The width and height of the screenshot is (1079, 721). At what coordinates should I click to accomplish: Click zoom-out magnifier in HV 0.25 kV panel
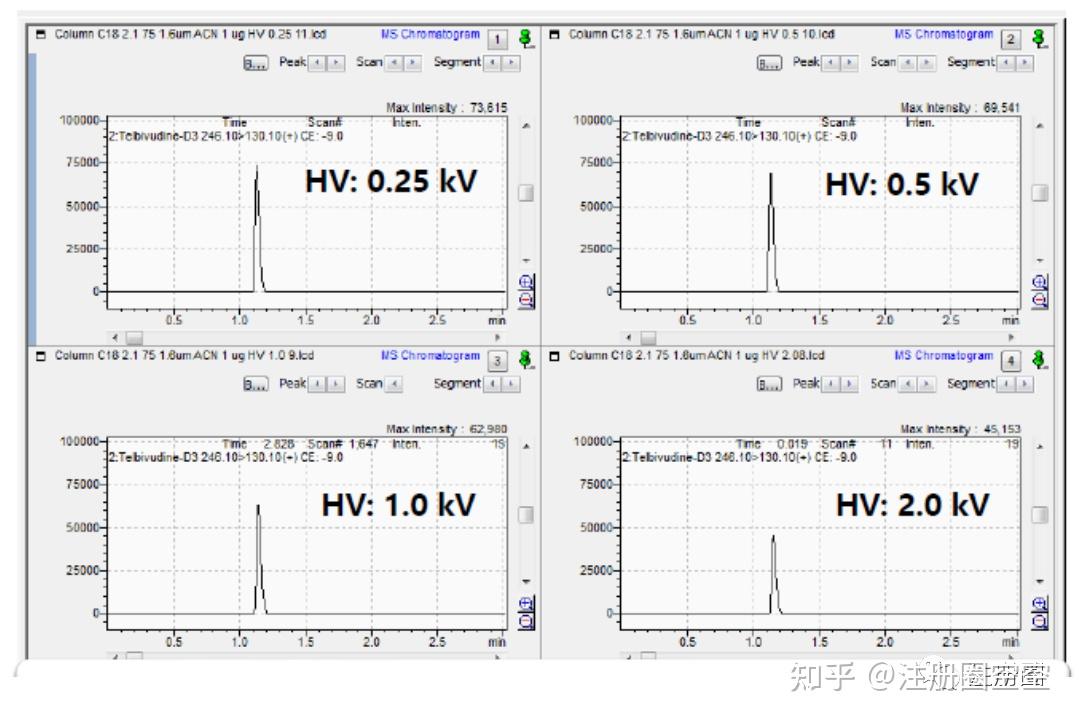coord(526,299)
